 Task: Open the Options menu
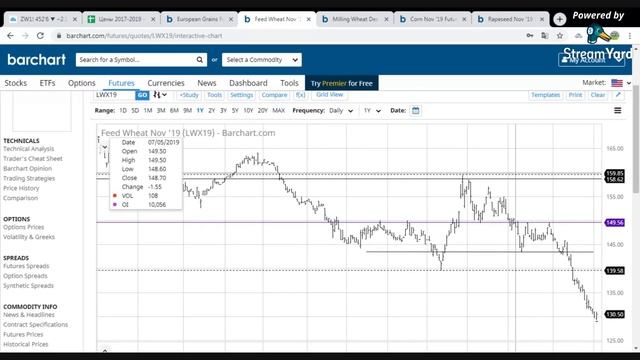82,83
